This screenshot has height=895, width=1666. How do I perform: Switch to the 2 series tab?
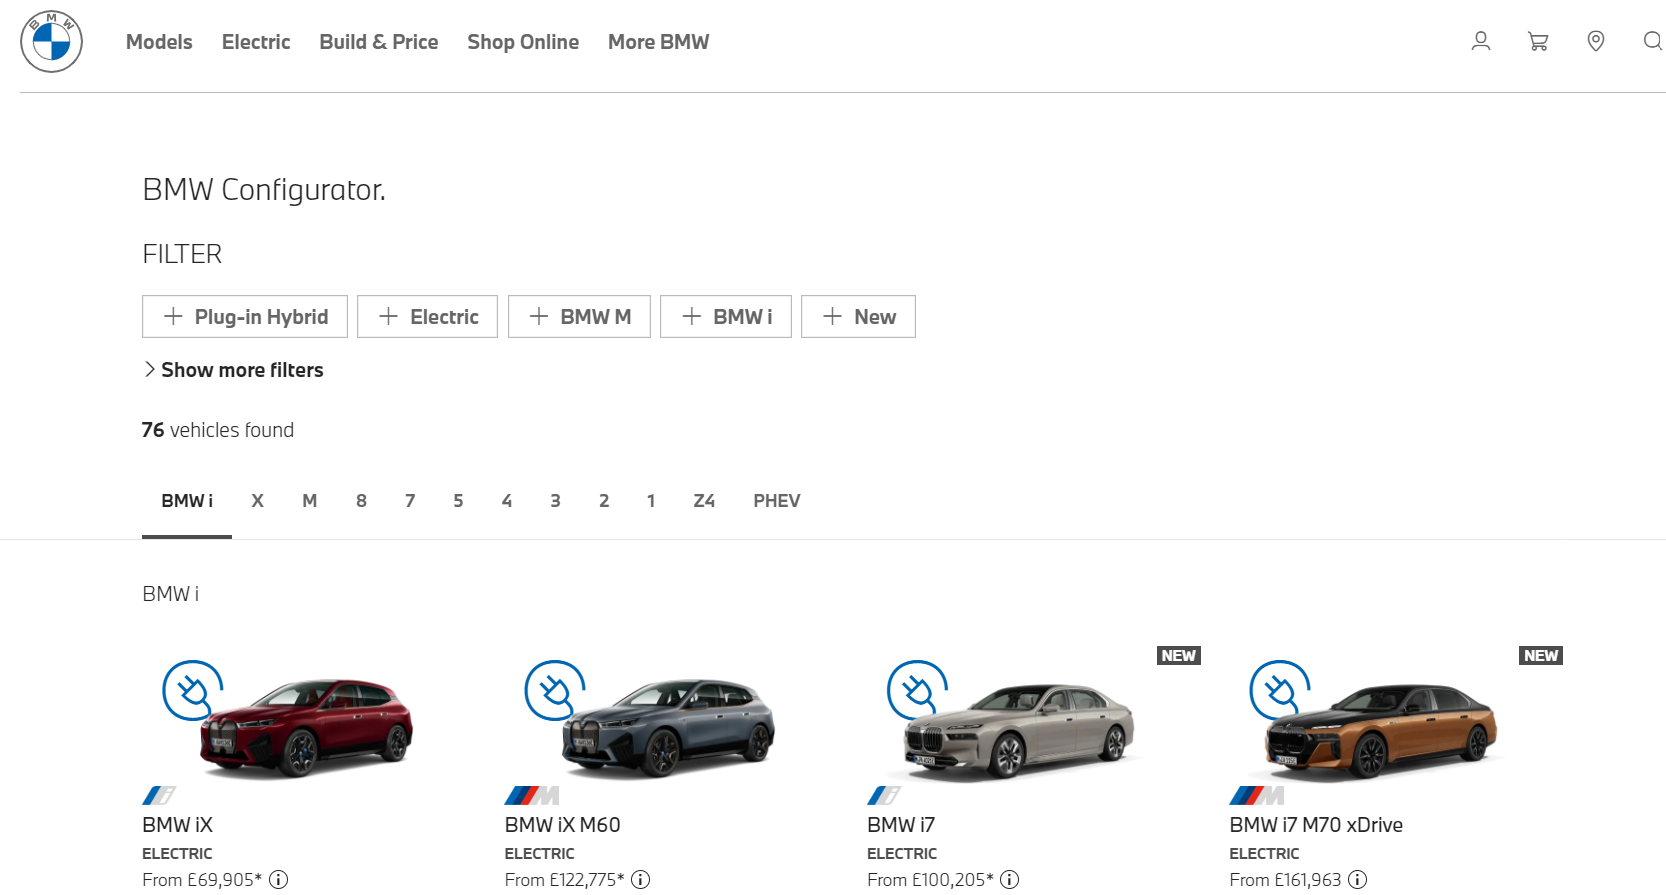tap(604, 501)
